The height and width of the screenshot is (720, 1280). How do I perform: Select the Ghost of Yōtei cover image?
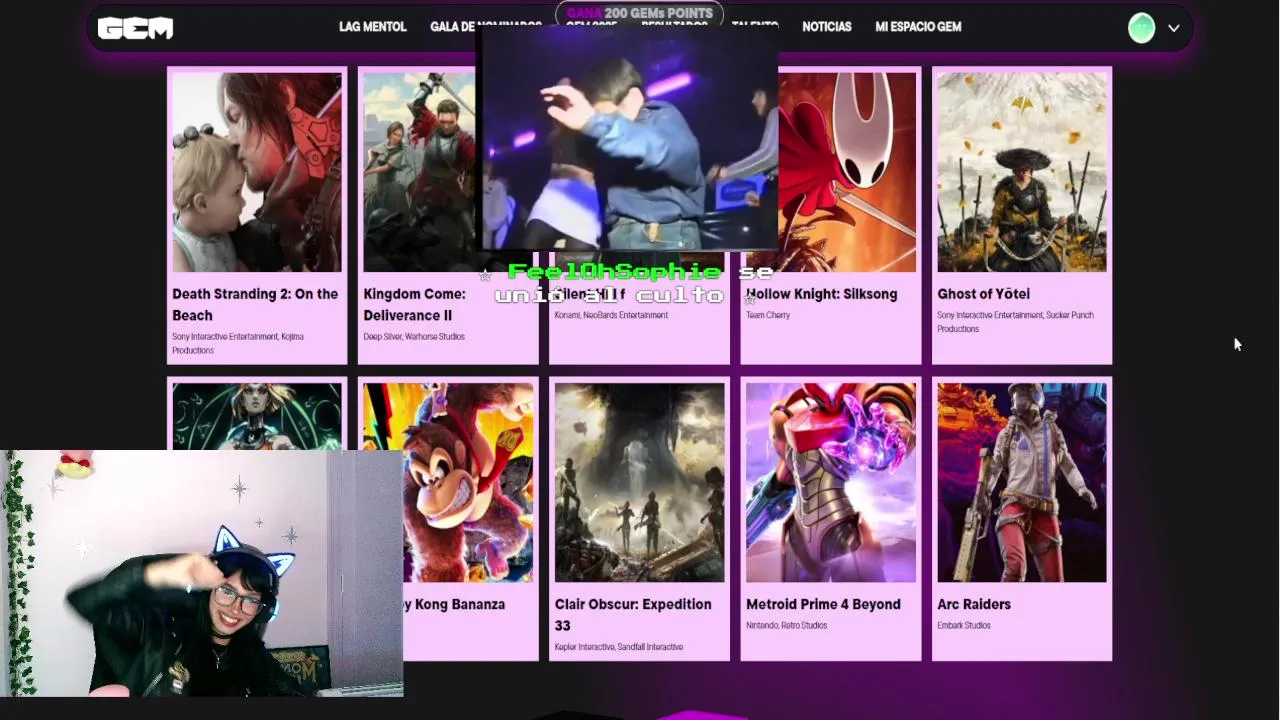tap(1022, 172)
